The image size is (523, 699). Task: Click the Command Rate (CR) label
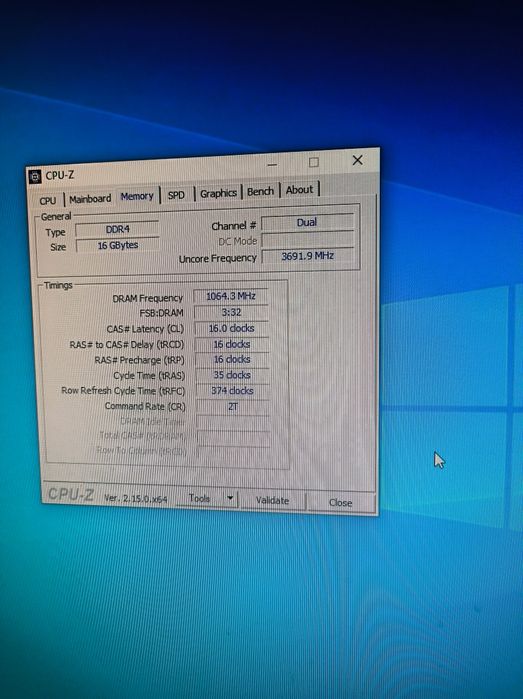tap(145, 407)
